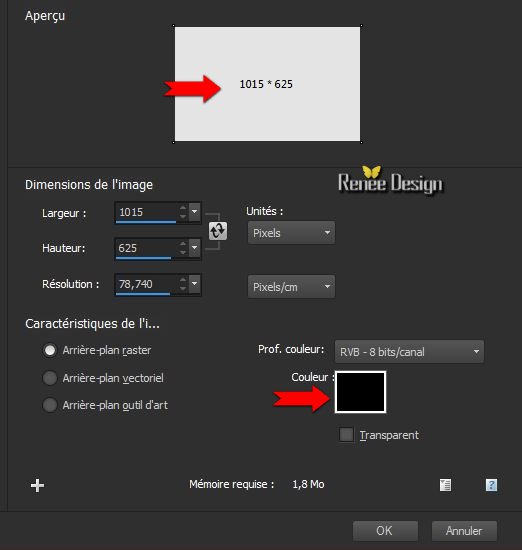Decrease Hauteur value with down arrow
Image resolution: width=522 pixels, height=550 pixels.
pyautogui.click(x=183, y=253)
